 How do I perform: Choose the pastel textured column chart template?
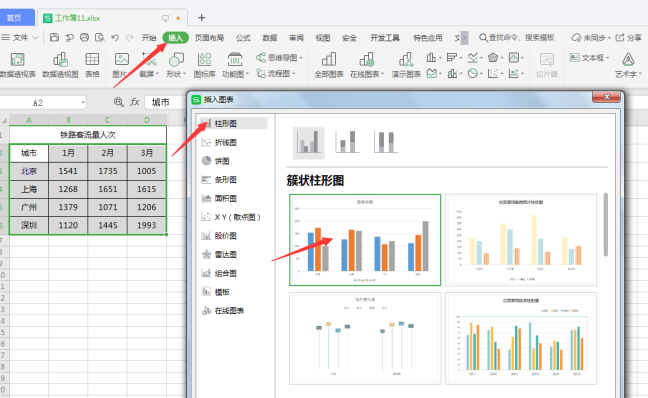tap(521, 240)
